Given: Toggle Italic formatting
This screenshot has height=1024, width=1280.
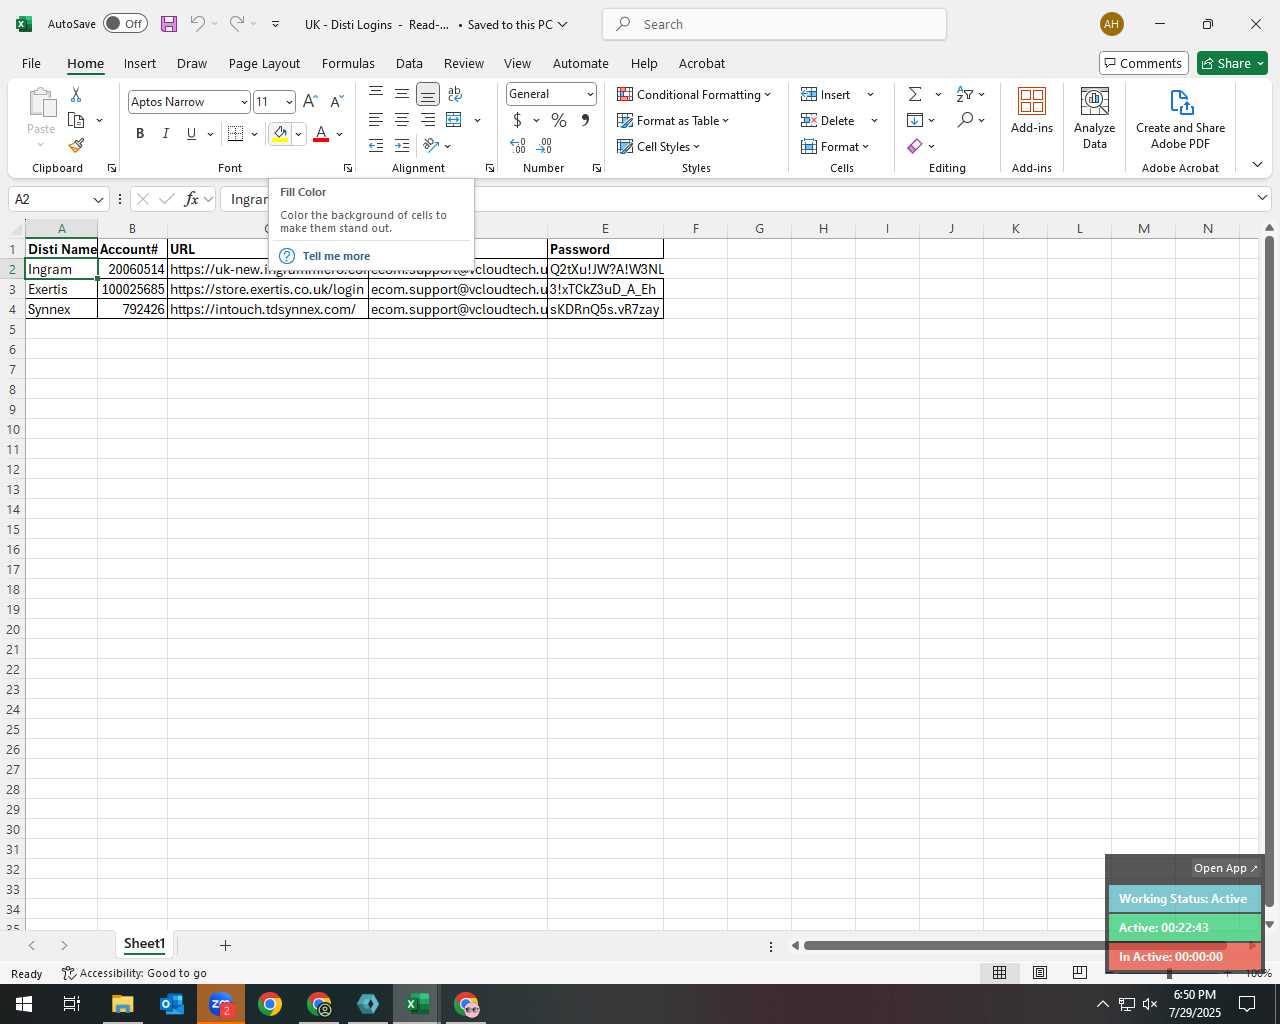Looking at the screenshot, I should pos(166,134).
